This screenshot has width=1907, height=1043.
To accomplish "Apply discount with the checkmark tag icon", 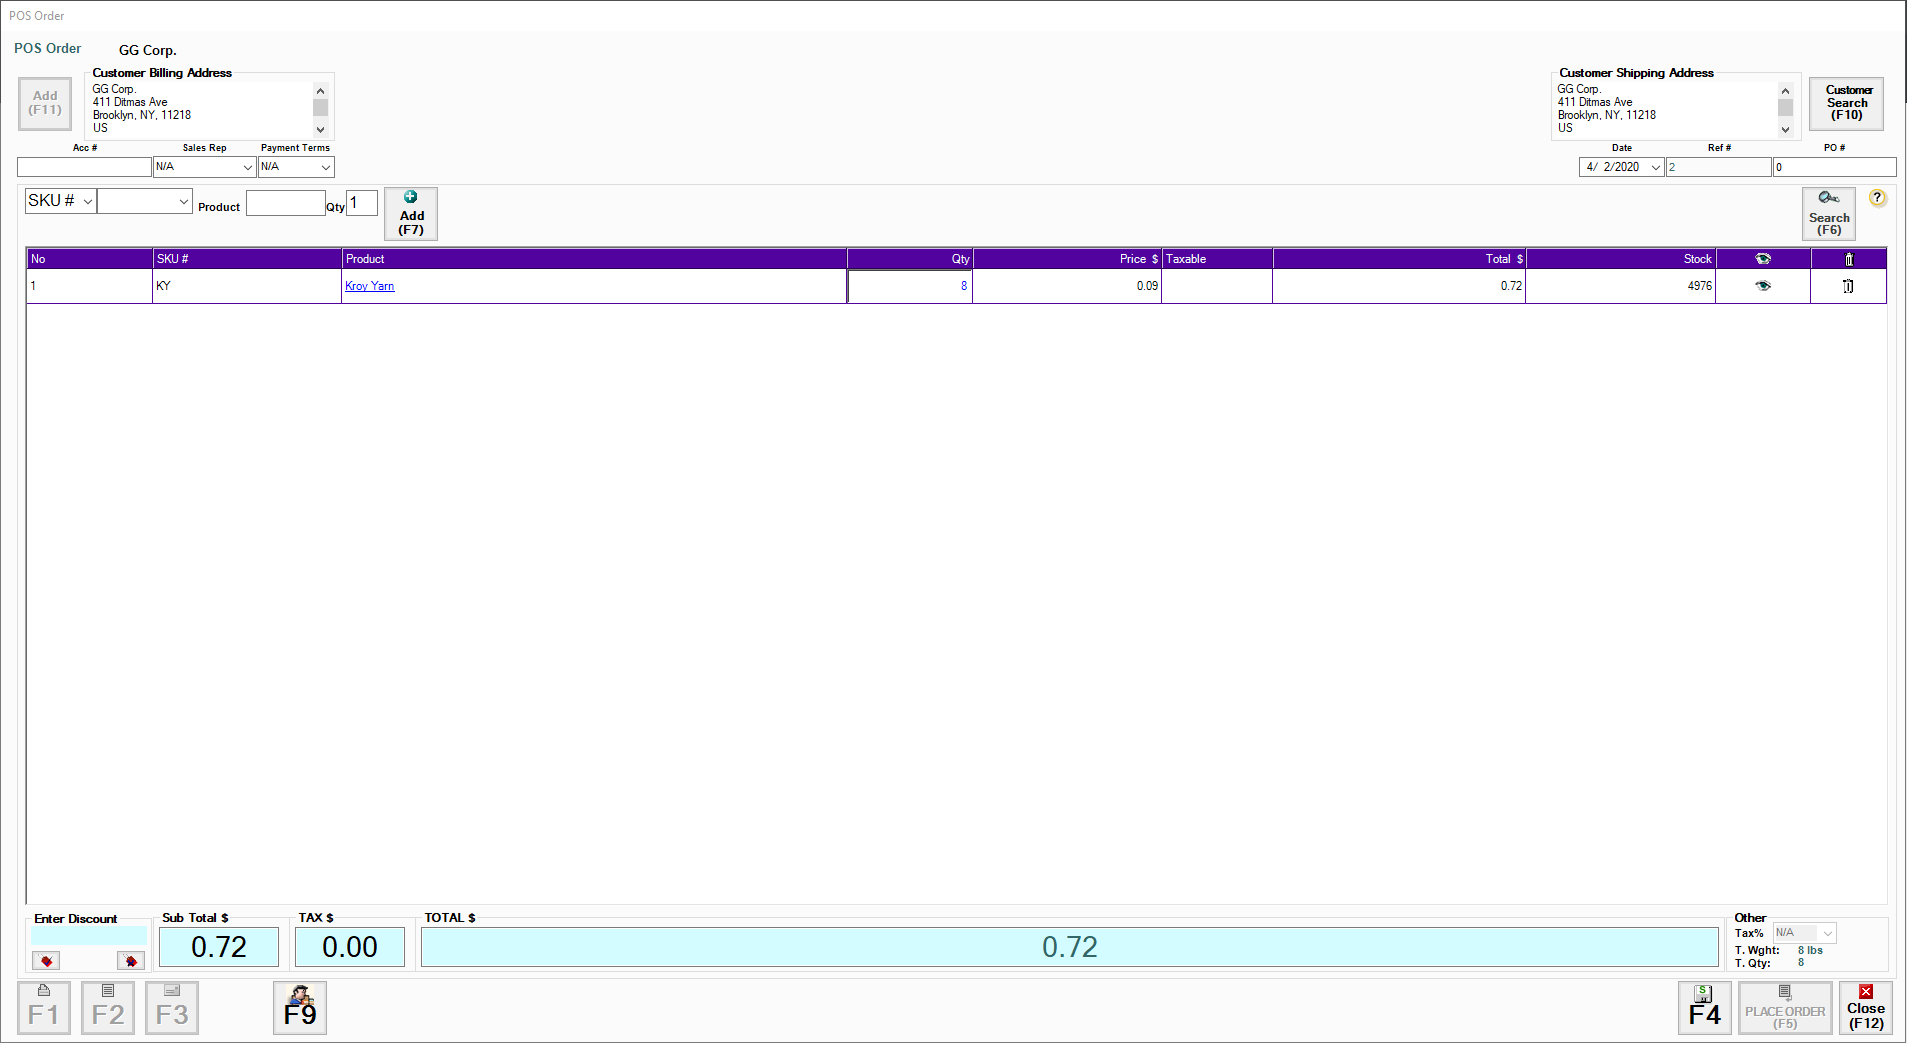I will click(46, 960).
